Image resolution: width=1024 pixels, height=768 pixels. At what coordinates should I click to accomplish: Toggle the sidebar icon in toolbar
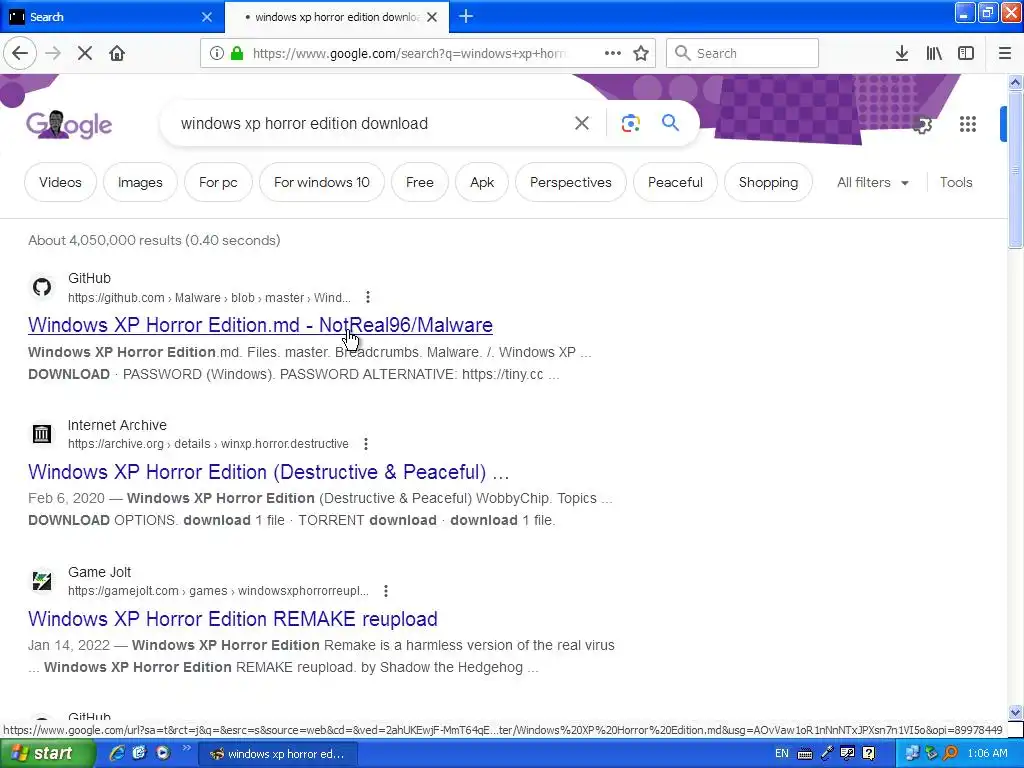966,54
